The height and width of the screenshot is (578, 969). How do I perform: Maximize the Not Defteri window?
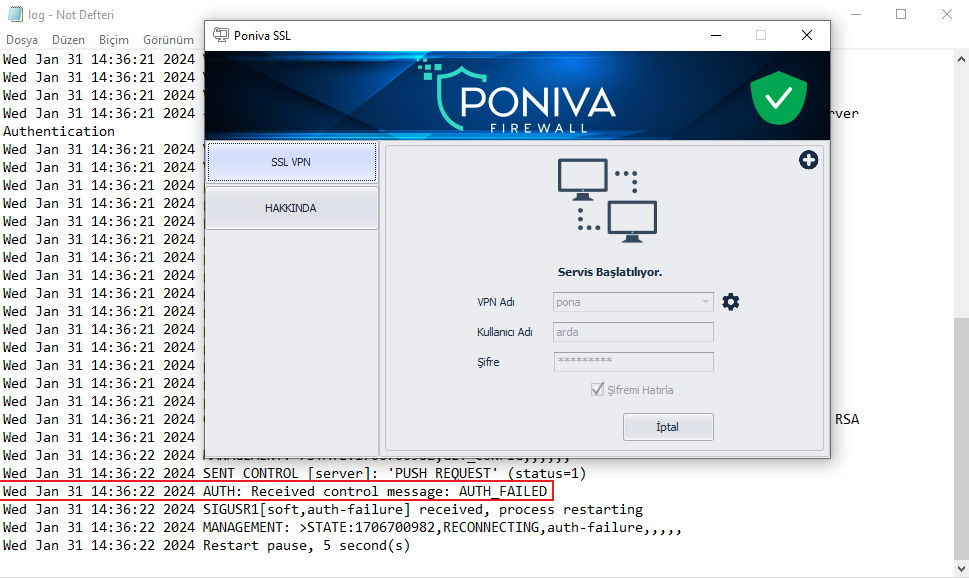tap(901, 14)
